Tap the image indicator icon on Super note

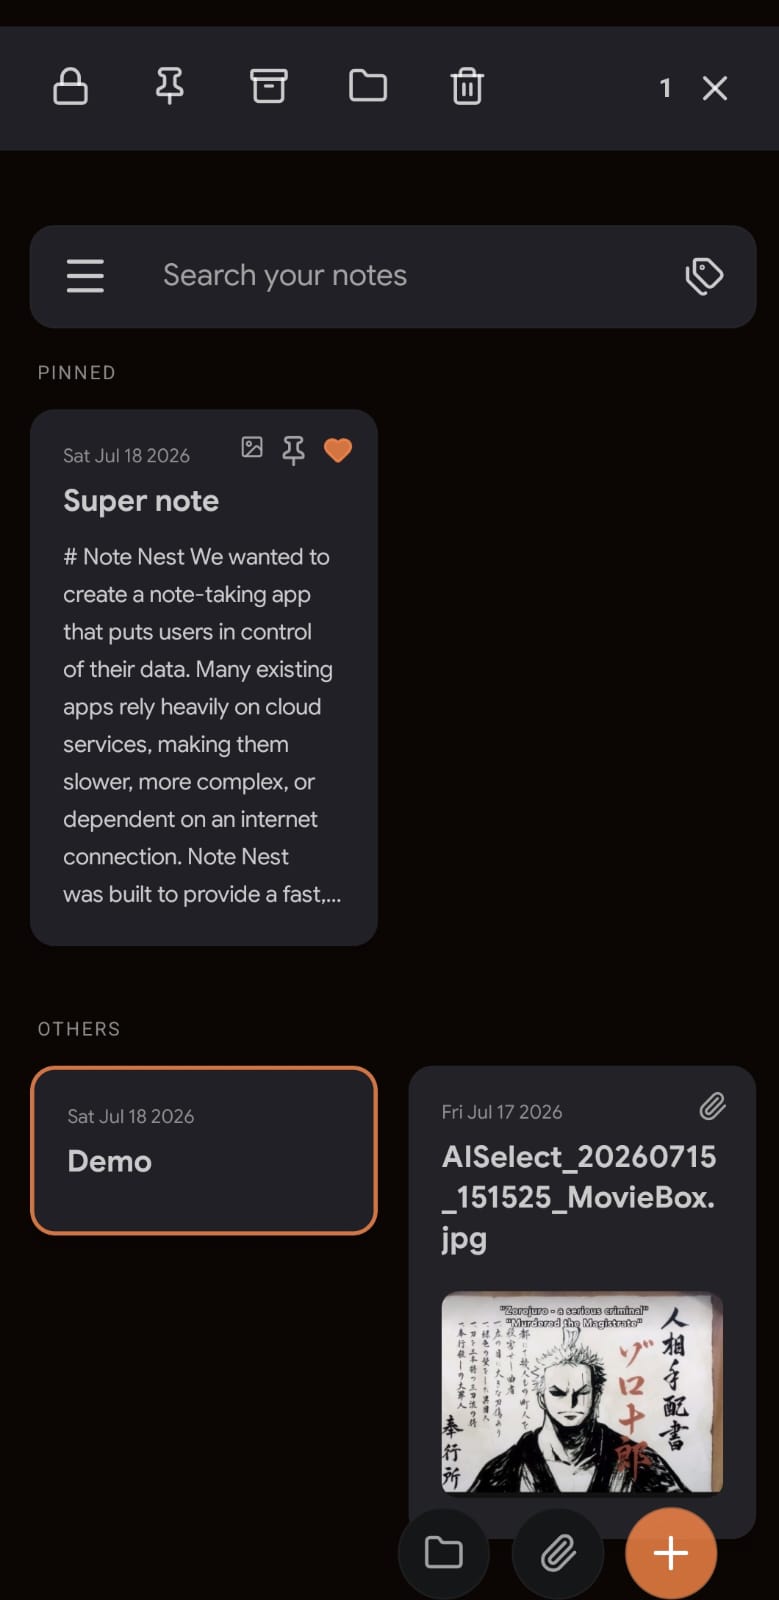[x=252, y=447]
